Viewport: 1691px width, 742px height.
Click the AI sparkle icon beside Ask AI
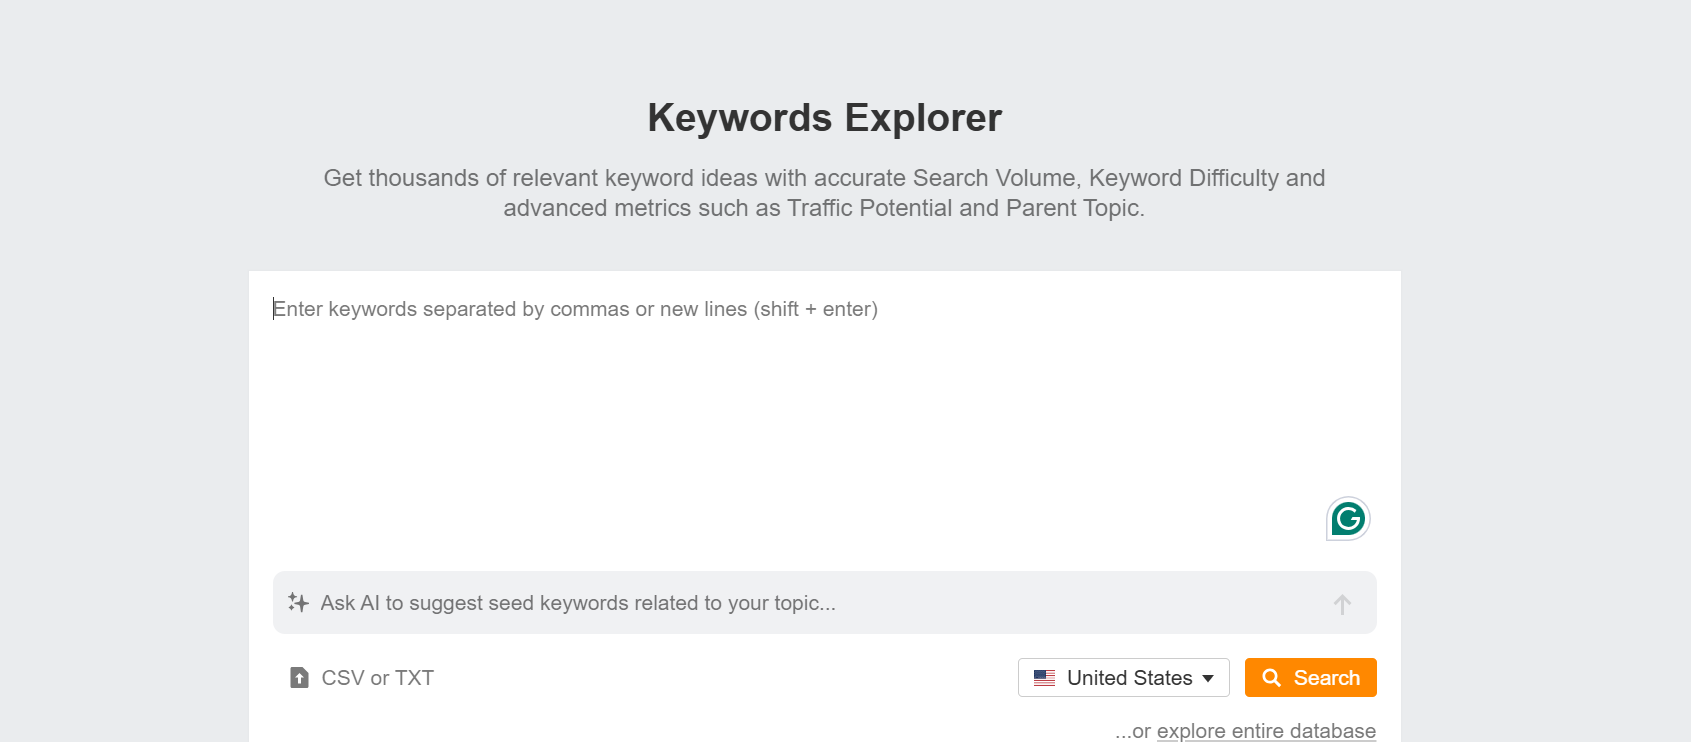click(298, 602)
